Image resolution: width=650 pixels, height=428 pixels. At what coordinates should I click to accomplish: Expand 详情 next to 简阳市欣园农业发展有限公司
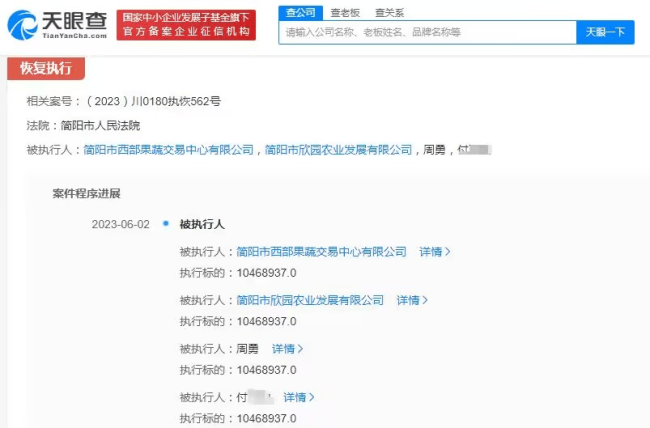click(412, 300)
